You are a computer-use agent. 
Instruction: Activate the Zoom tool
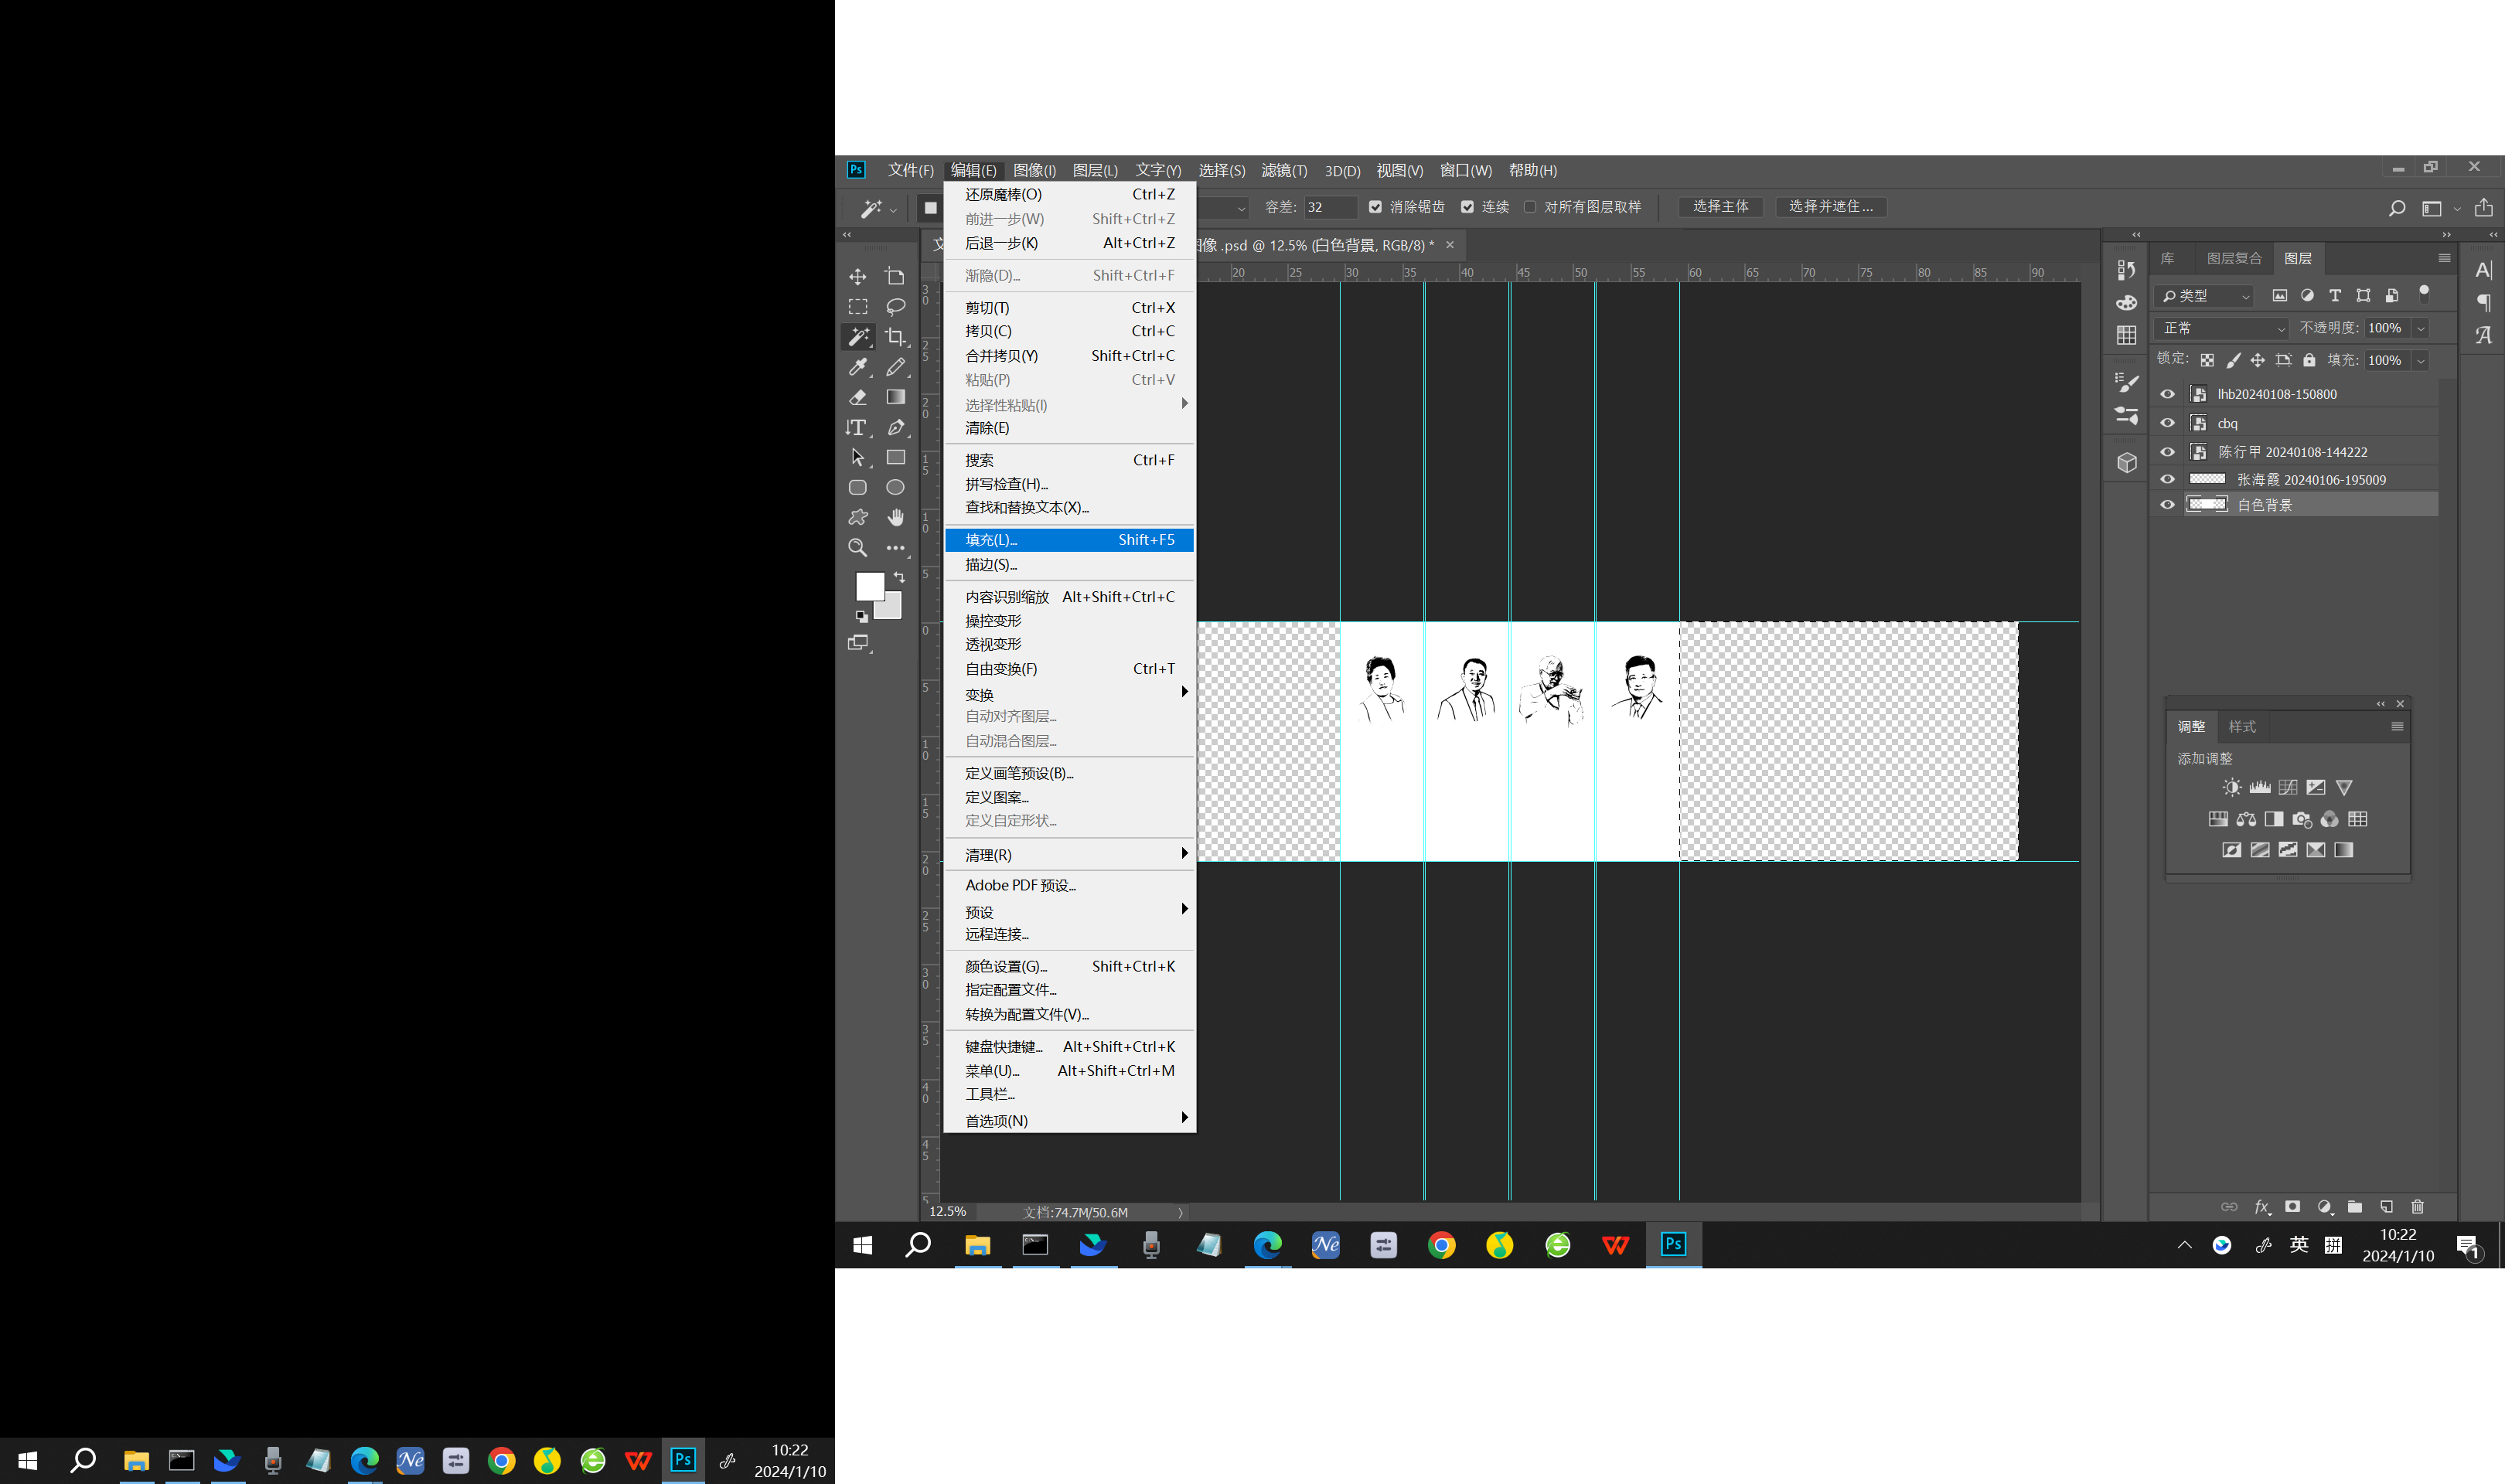(858, 549)
